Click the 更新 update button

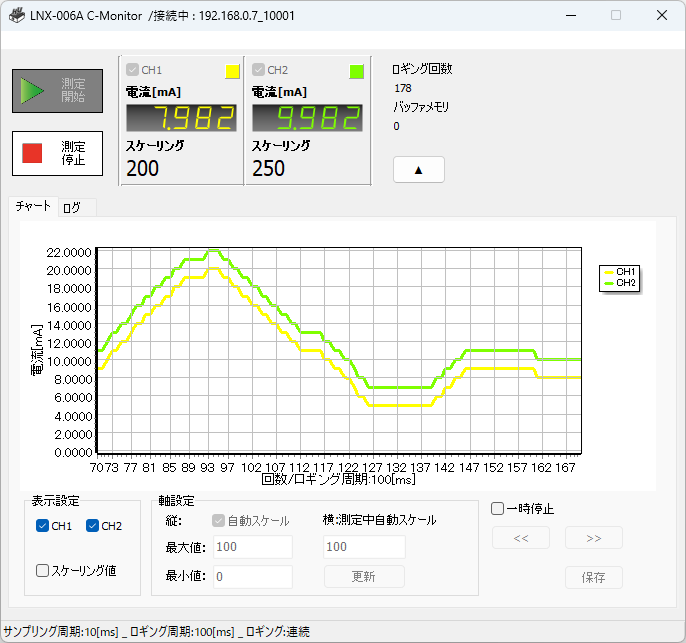click(x=364, y=577)
